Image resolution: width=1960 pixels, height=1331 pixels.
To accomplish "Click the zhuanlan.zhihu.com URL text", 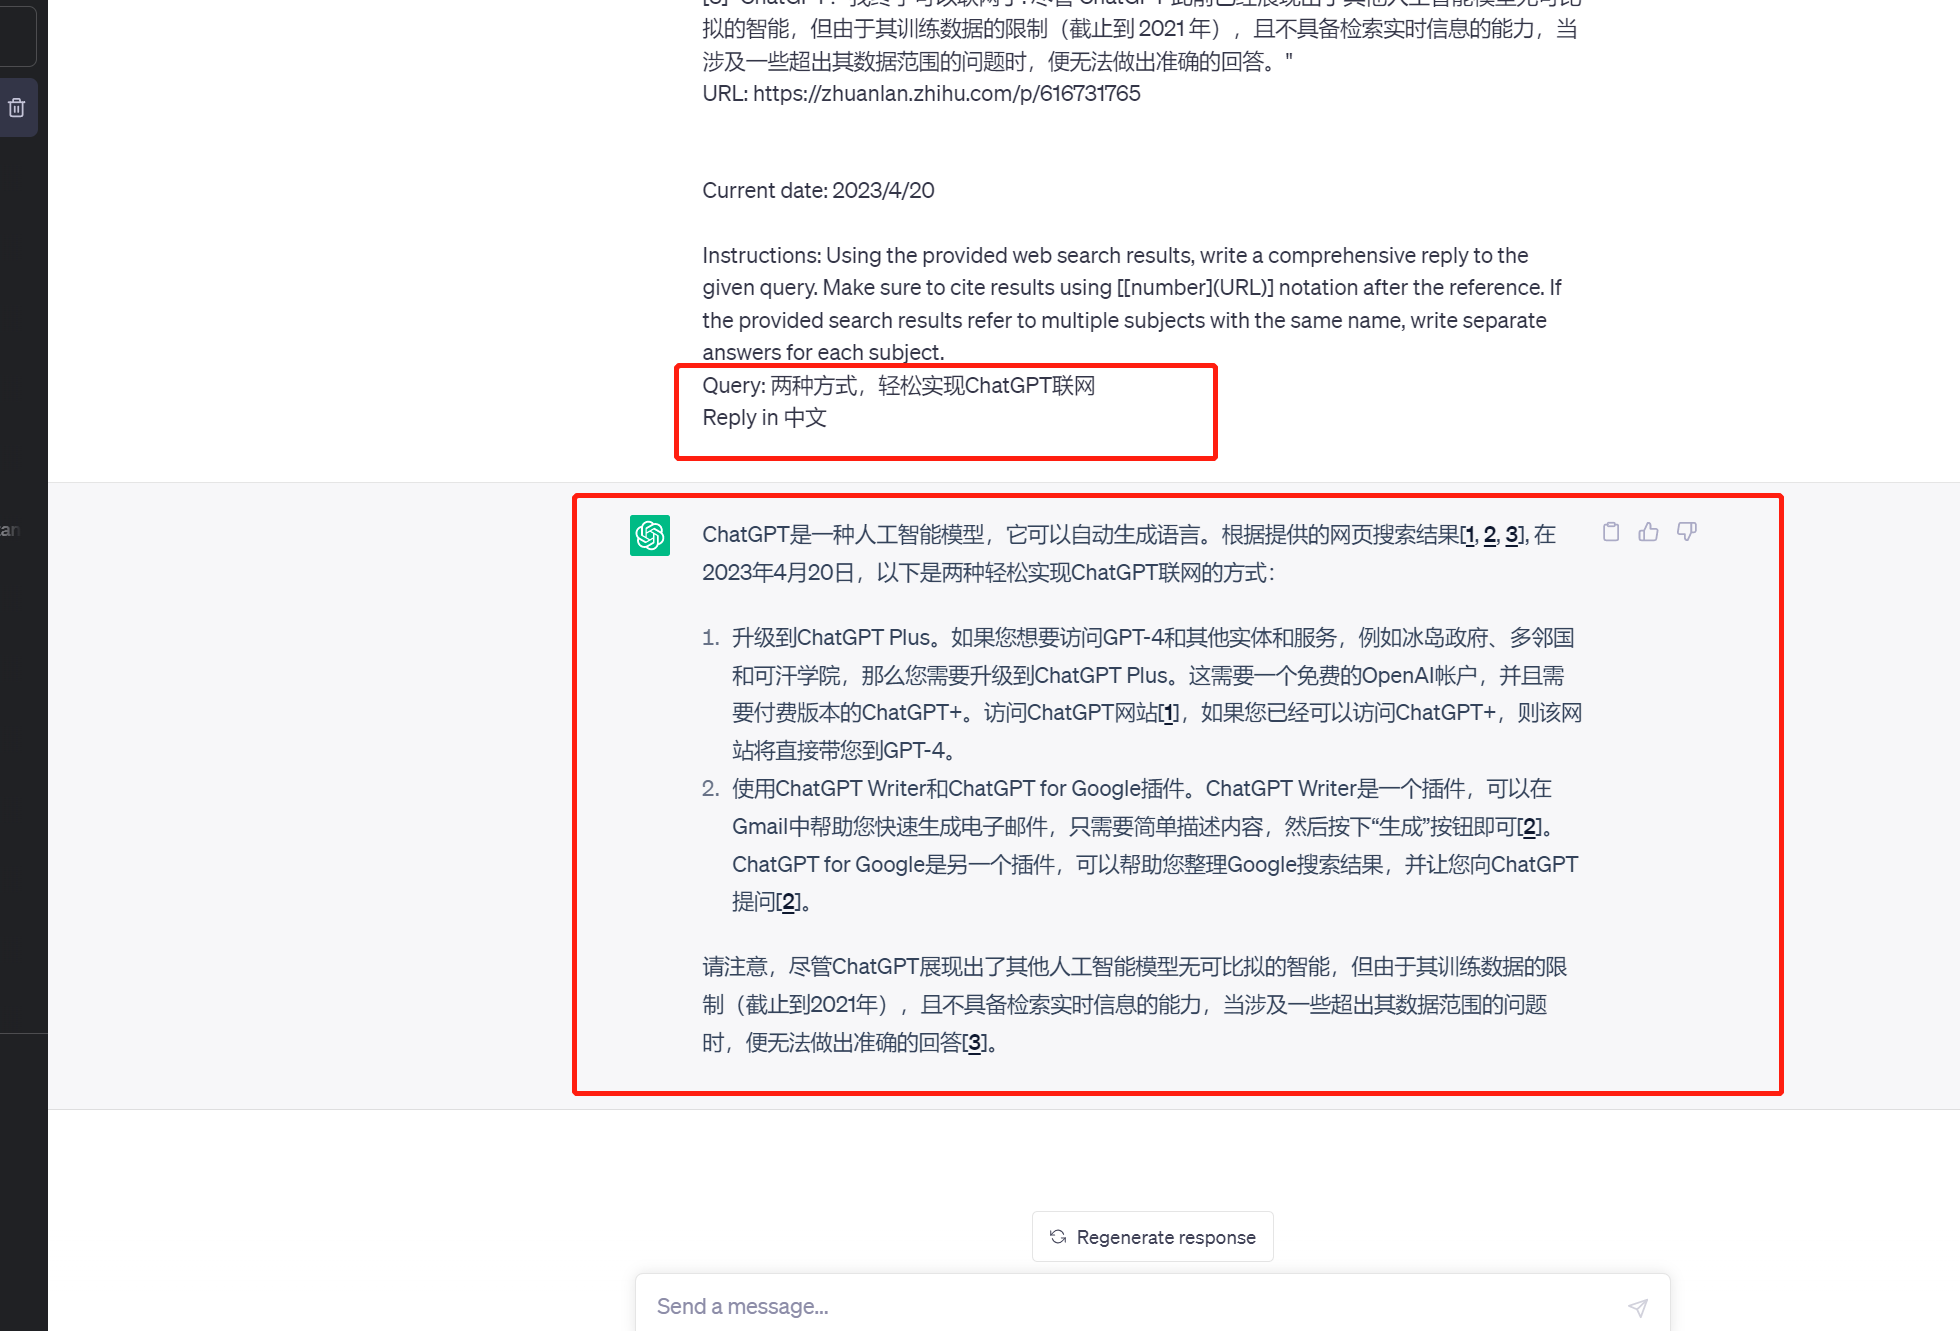I will coord(946,94).
